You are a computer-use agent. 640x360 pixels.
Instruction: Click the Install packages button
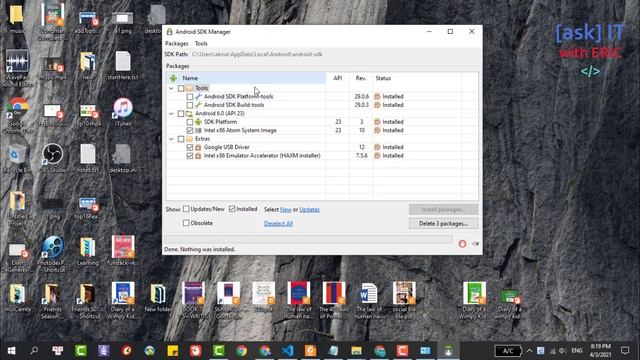click(x=443, y=209)
